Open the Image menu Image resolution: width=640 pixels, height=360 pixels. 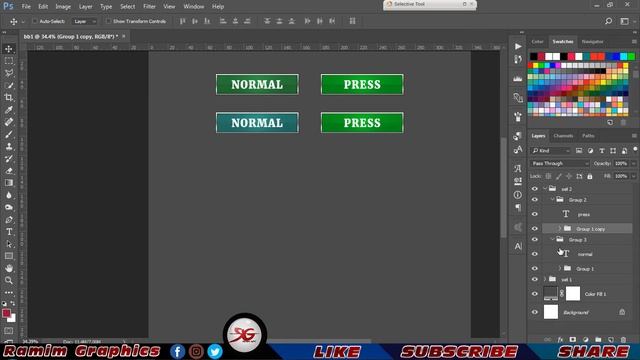(63, 7)
